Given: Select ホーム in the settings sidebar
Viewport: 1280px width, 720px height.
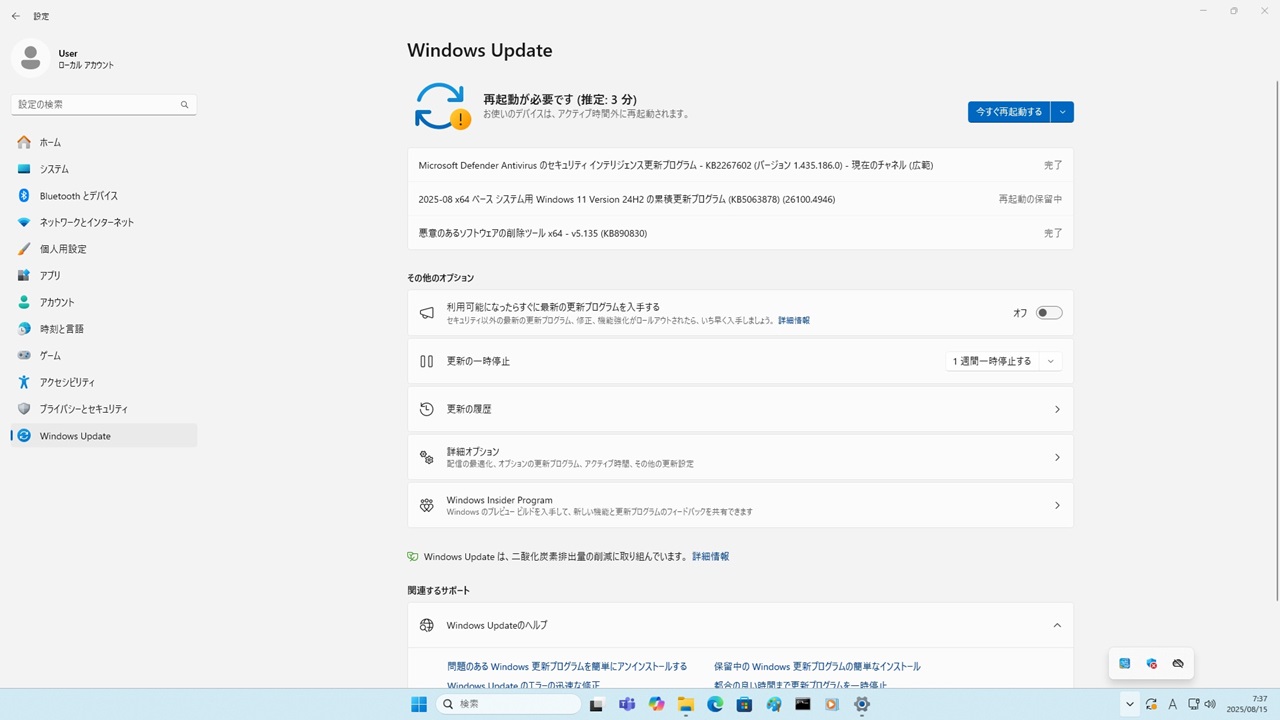Looking at the screenshot, I should [x=104, y=143].
